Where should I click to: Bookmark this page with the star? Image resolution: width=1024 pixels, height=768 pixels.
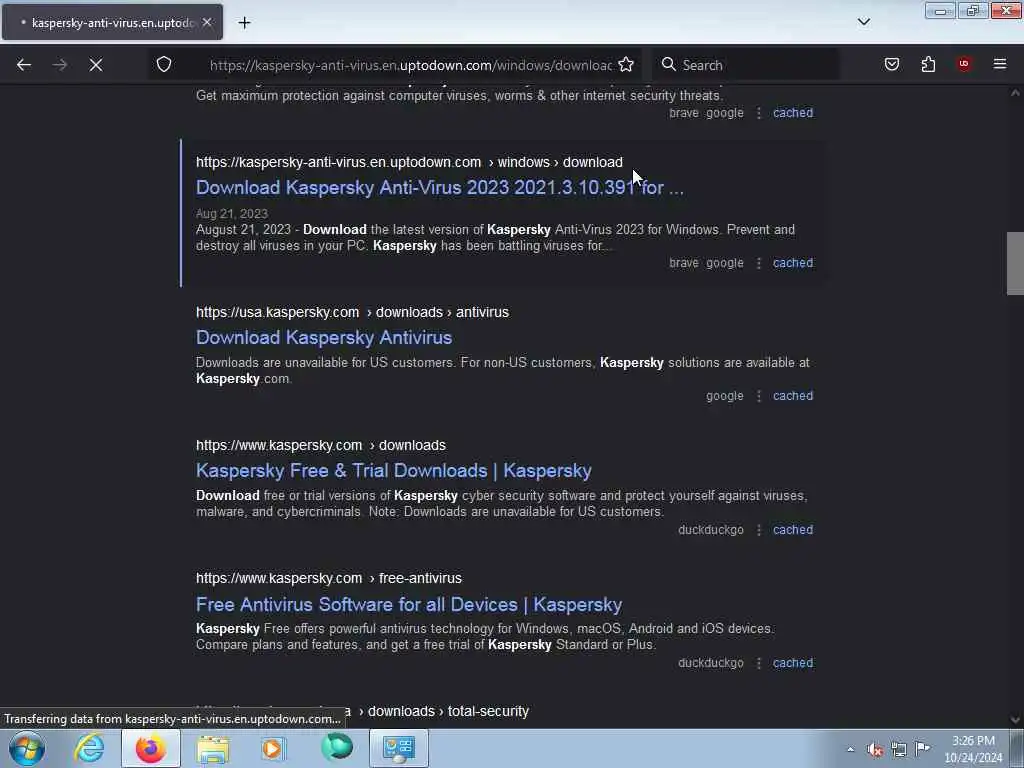[x=626, y=64]
